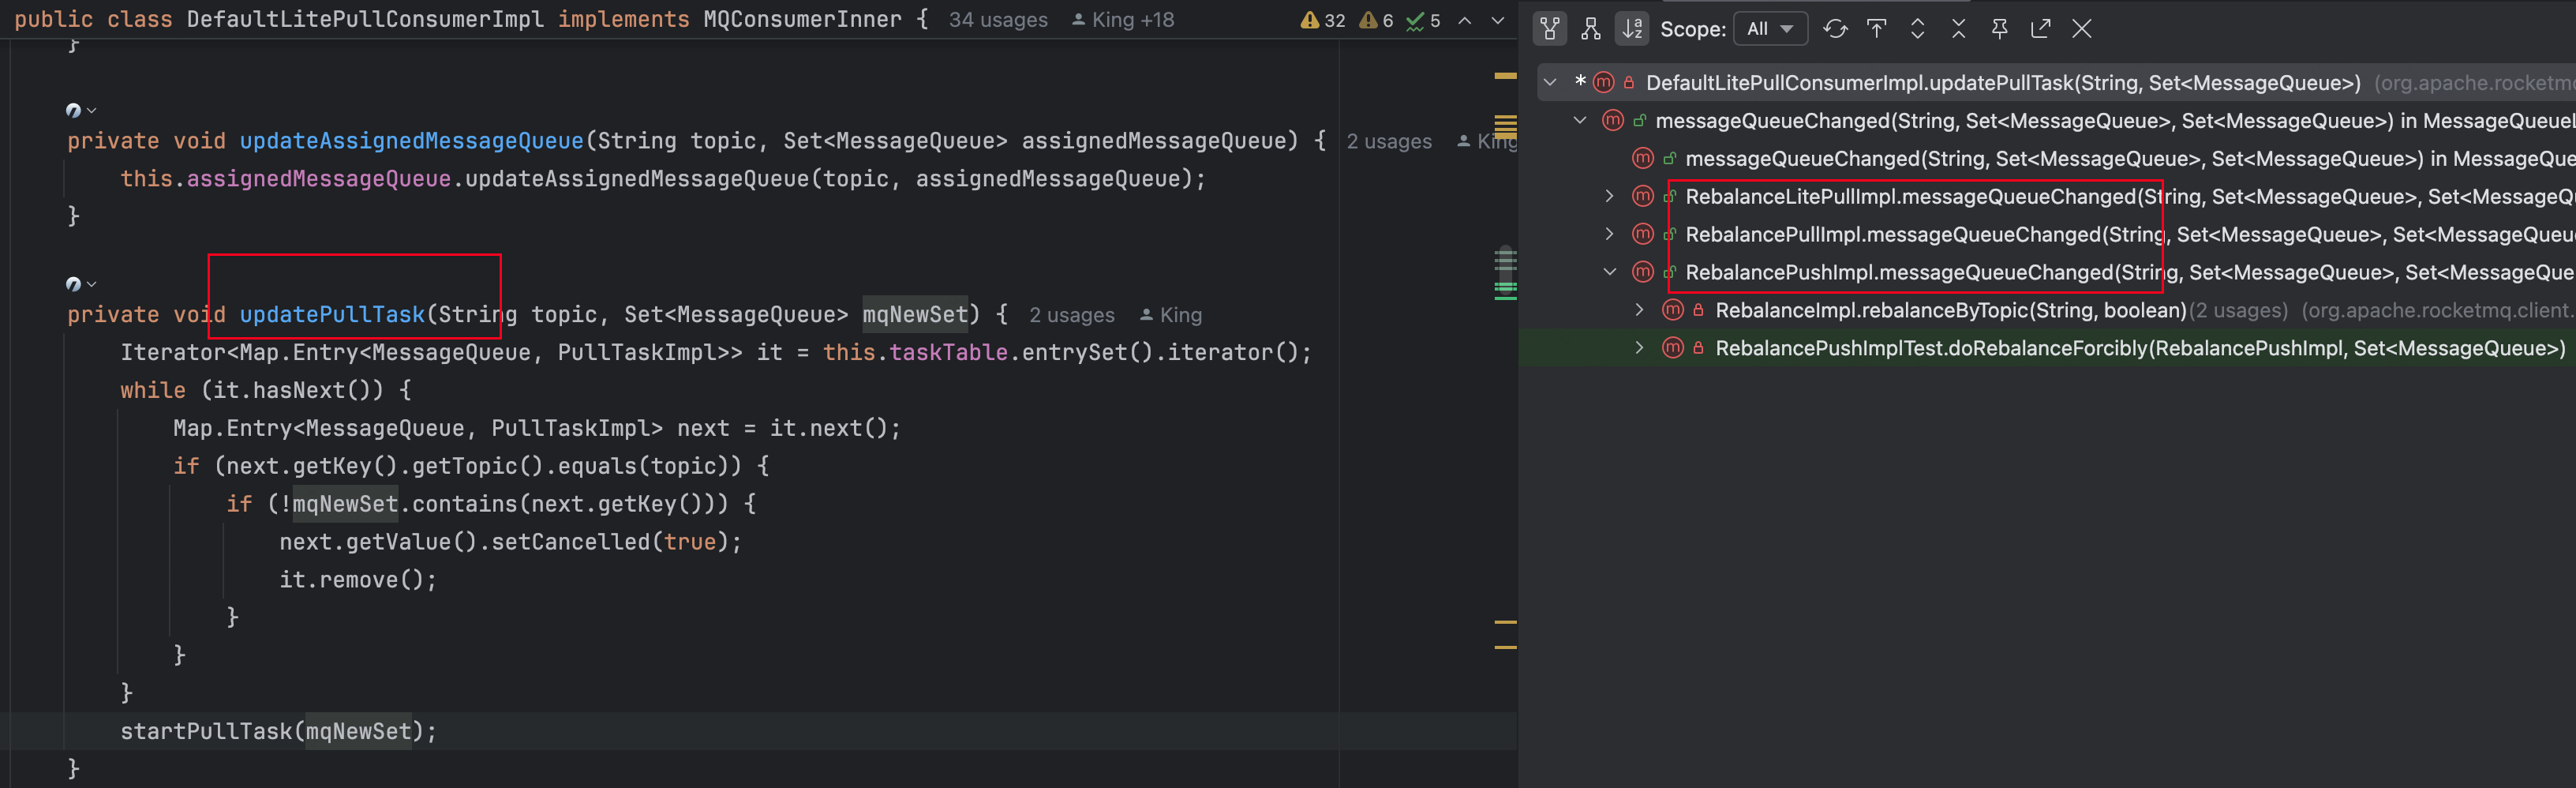Open the Scope All dropdown

point(1770,29)
